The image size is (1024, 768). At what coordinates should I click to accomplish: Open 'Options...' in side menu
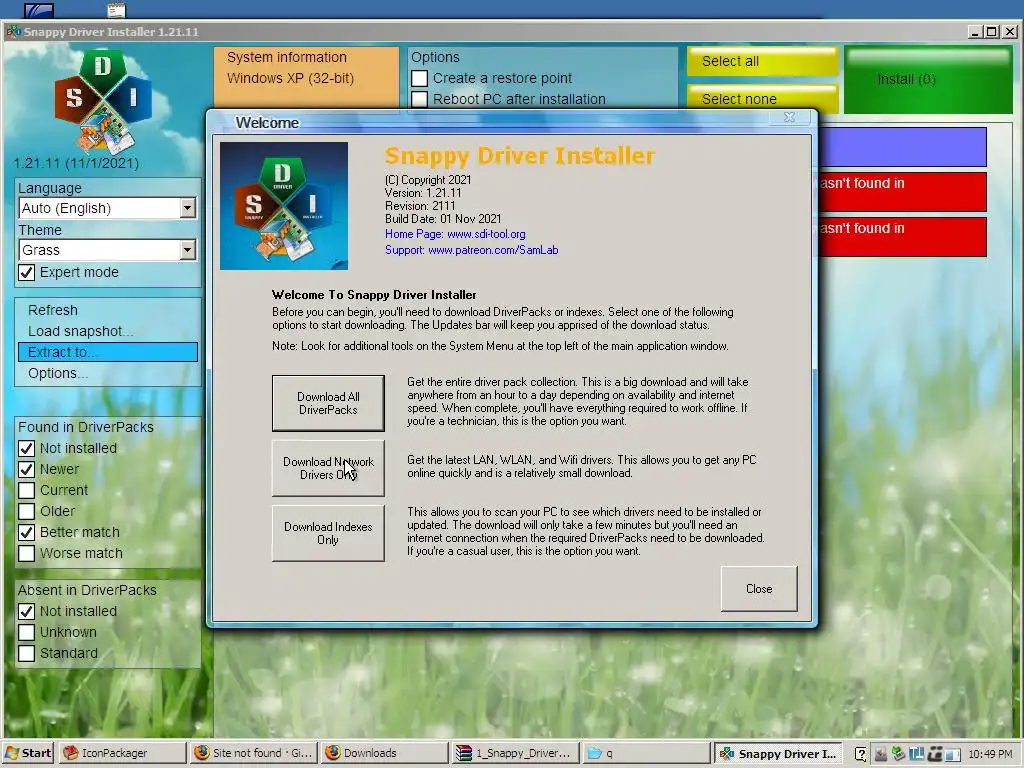[x=108, y=373]
